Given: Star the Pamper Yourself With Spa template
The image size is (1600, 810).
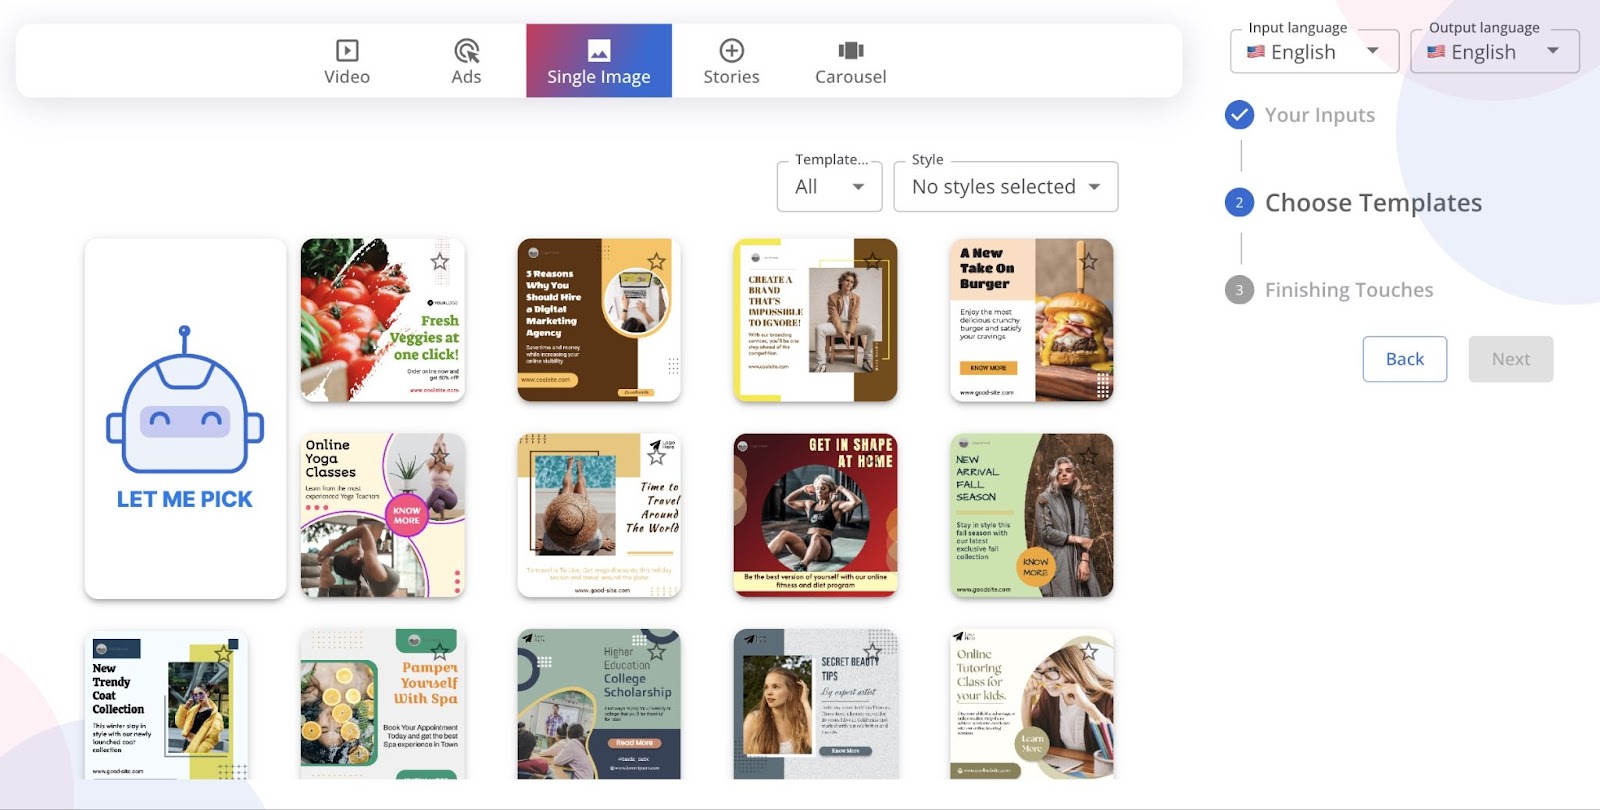Looking at the screenshot, I should [439, 652].
